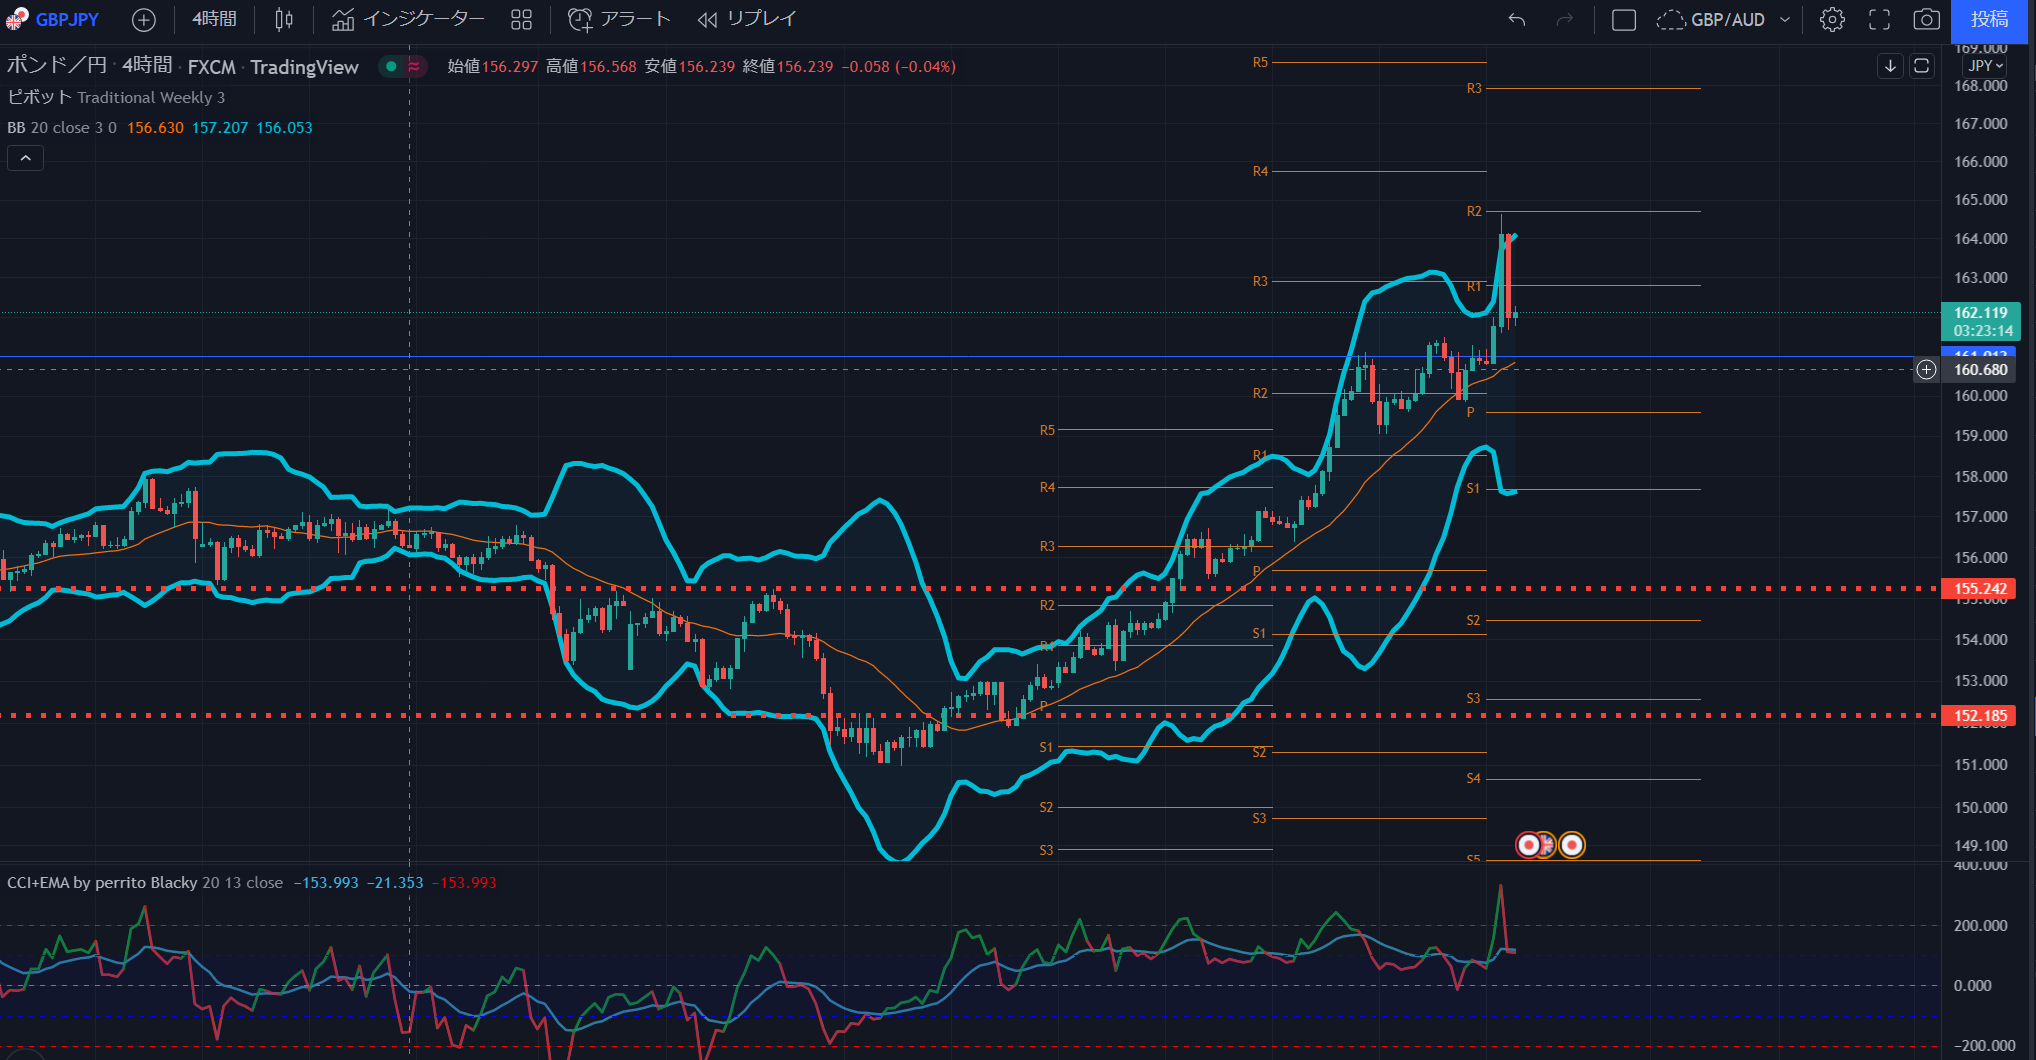This screenshot has width=2036, height=1060.
Task: Select the CCI+EMA by perrito Blacky legend
Action: click(x=145, y=882)
